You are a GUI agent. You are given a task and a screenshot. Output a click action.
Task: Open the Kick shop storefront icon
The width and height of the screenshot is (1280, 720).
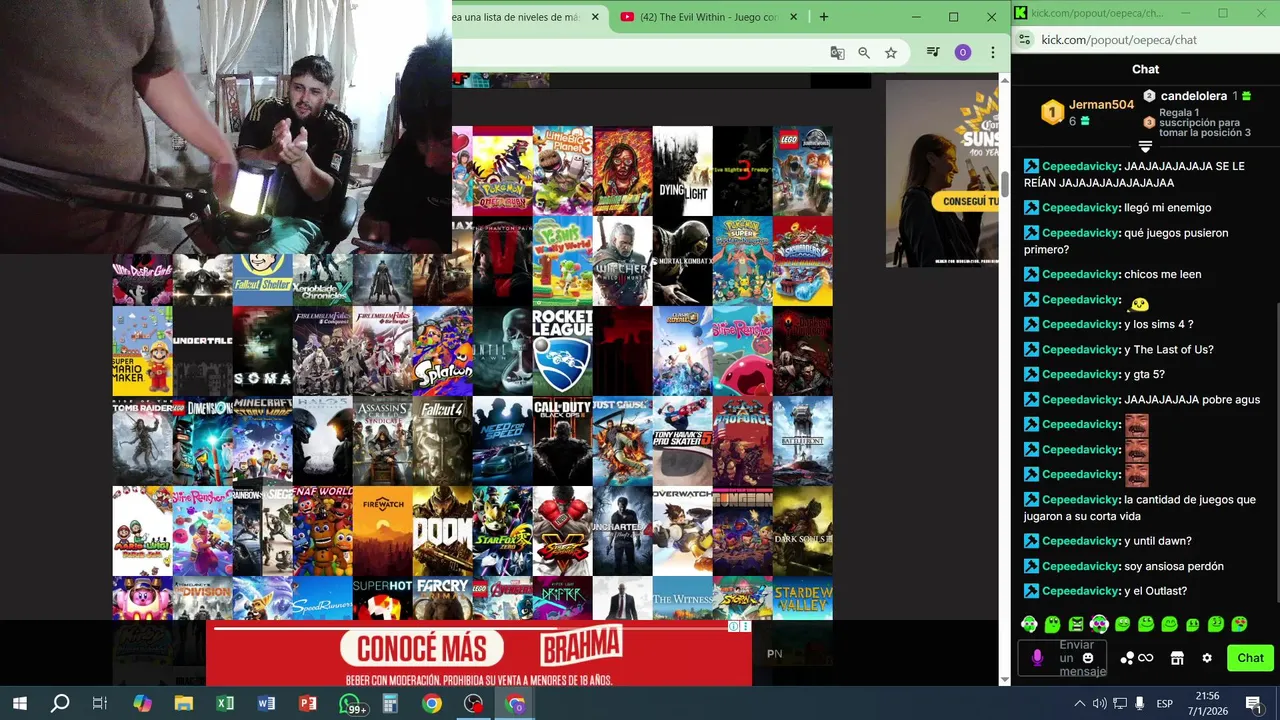click(x=1177, y=658)
